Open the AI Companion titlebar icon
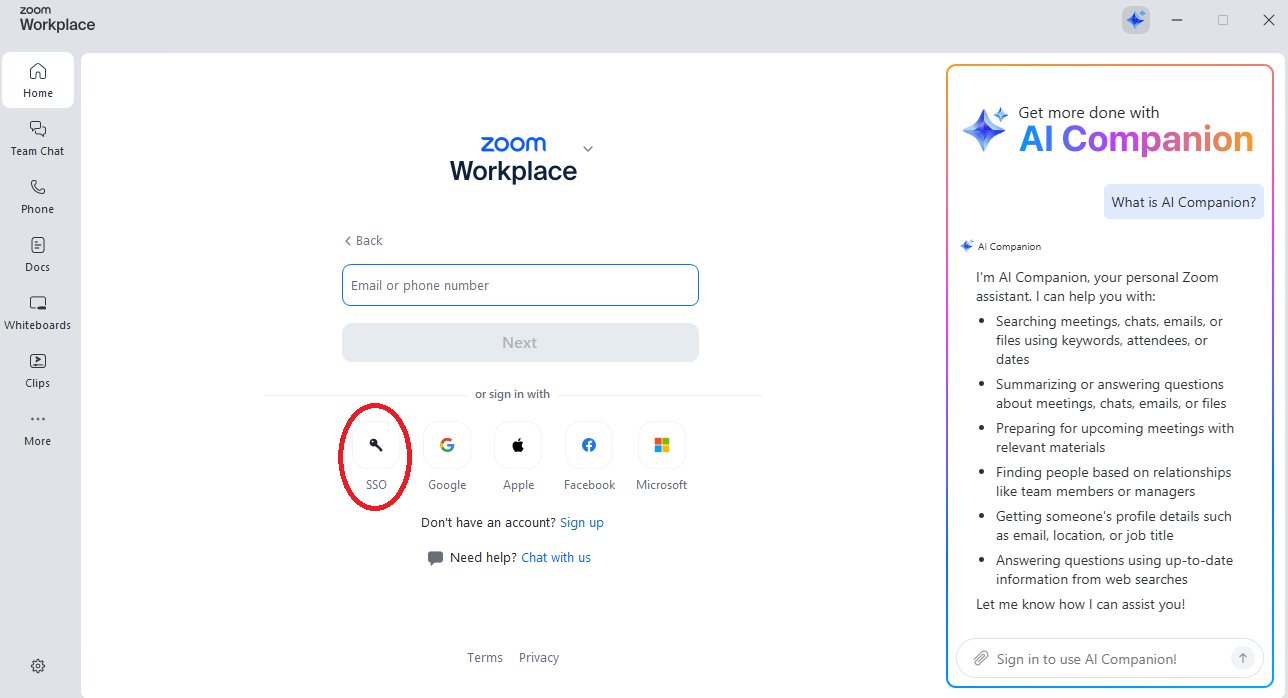Viewport: 1288px width, 698px height. [1135, 19]
